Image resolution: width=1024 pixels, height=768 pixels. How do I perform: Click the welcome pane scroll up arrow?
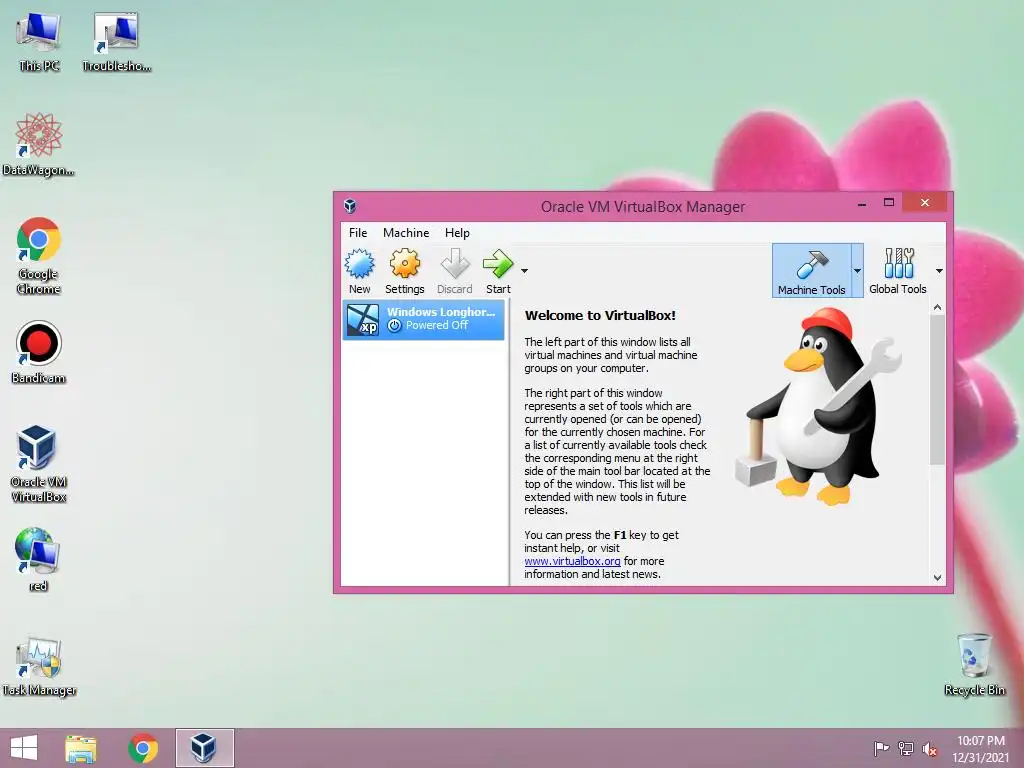tap(937, 307)
